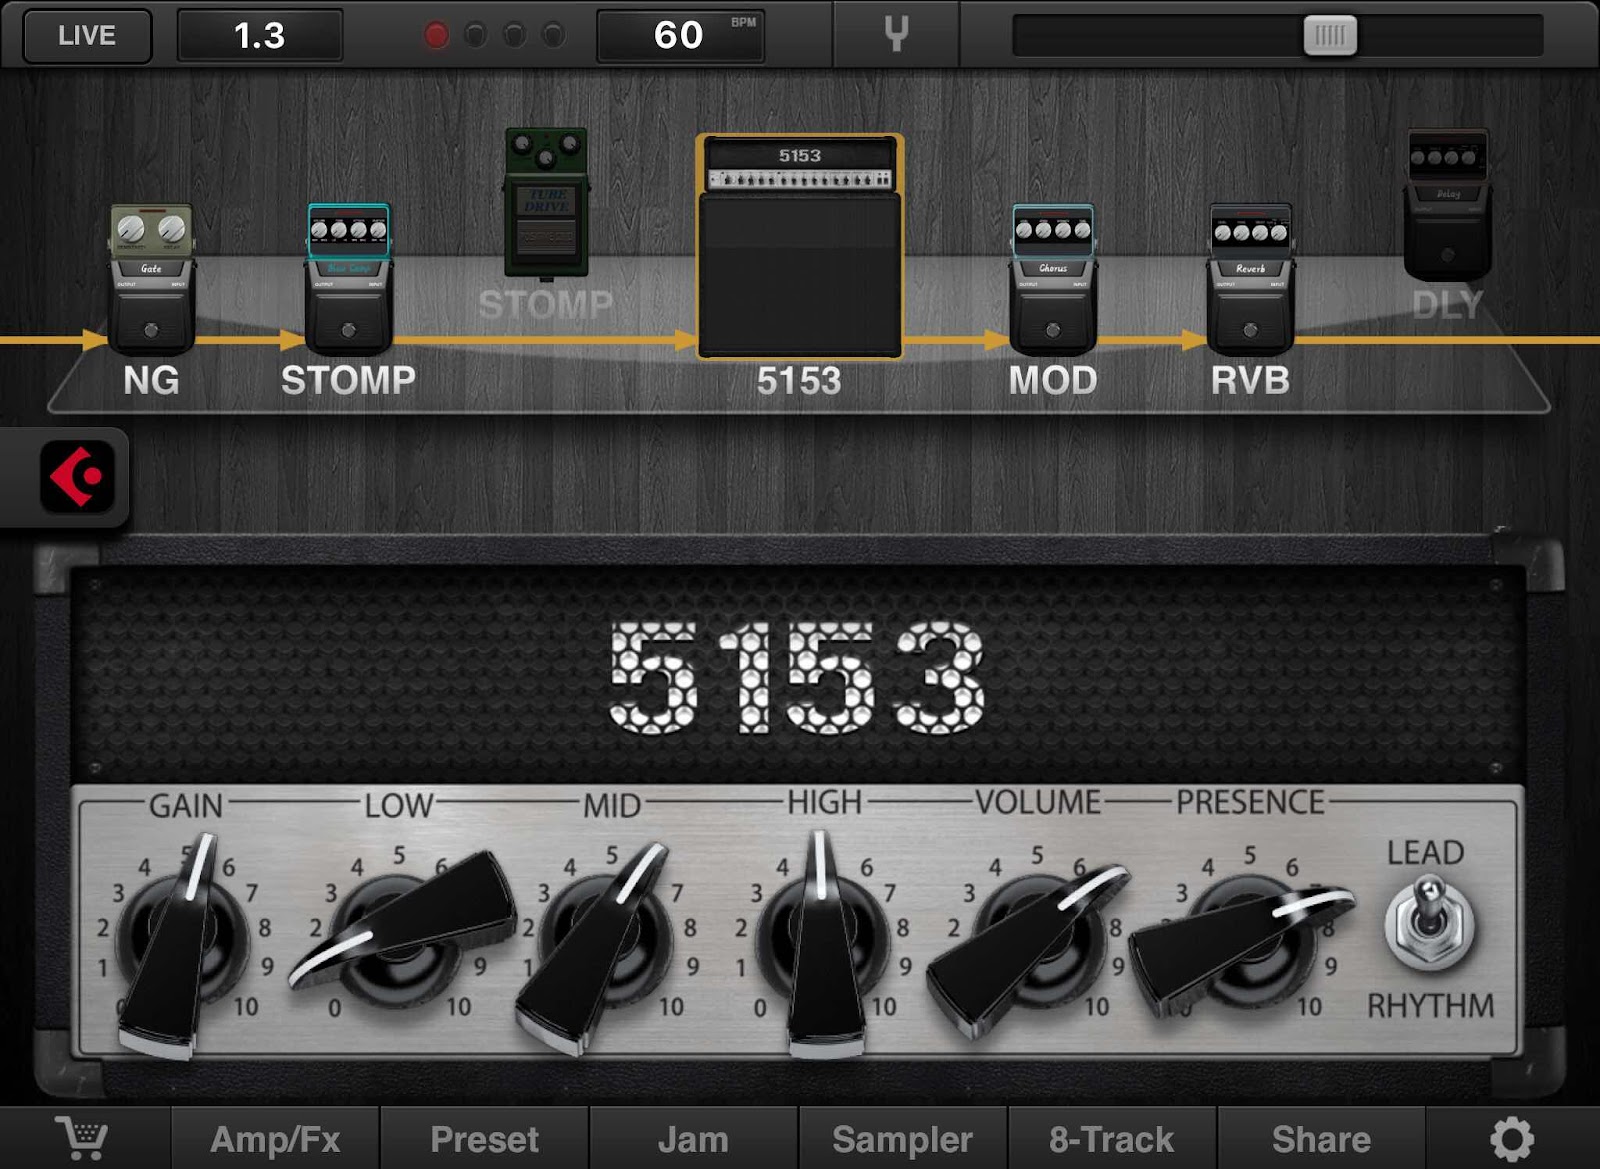
Task: Click the 60 BPM tempo display
Action: [x=681, y=36]
